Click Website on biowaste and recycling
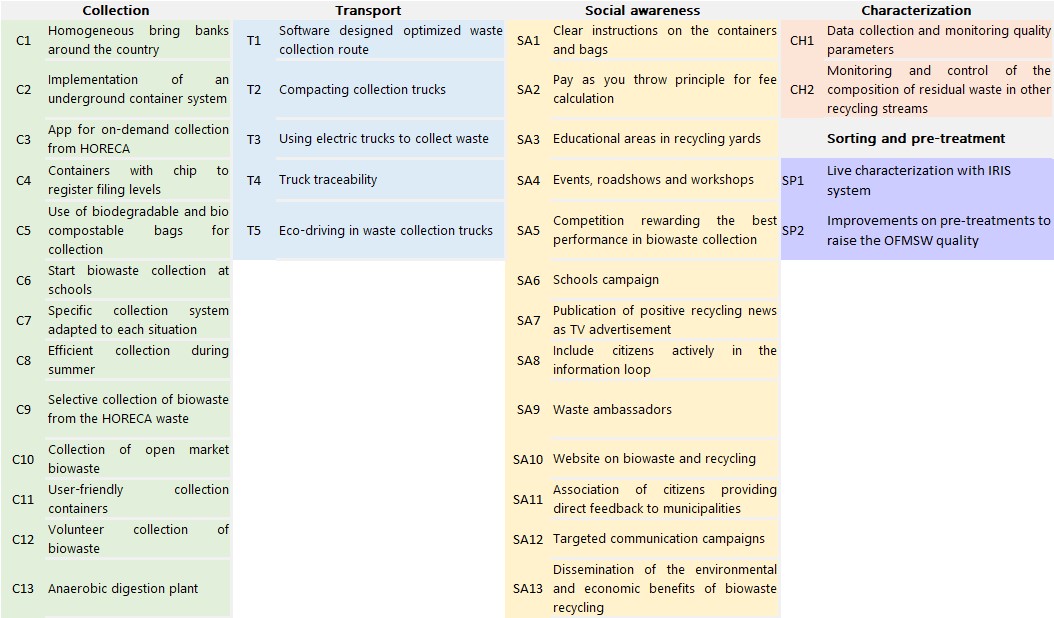The width and height of the screenshot is (1054, 618). (x=654, y=459)
